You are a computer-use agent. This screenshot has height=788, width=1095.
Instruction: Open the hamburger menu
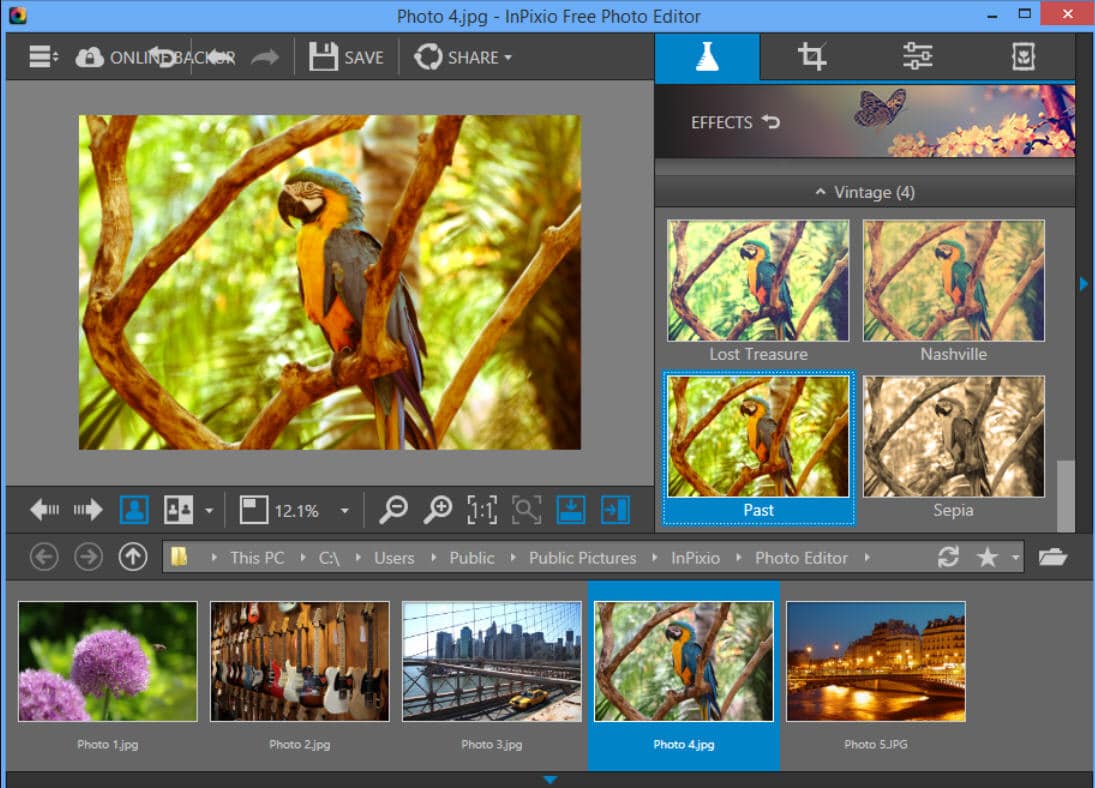pyautogui.click(x=40, y=56)
